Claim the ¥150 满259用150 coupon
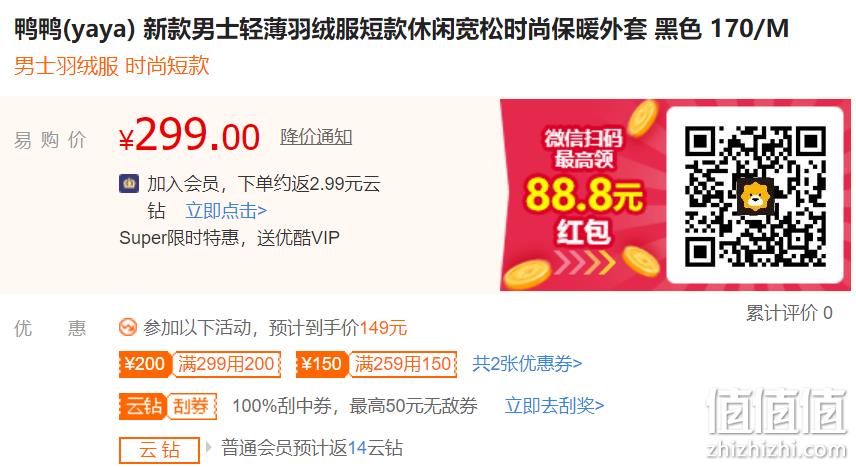 [x=377, y=364]
